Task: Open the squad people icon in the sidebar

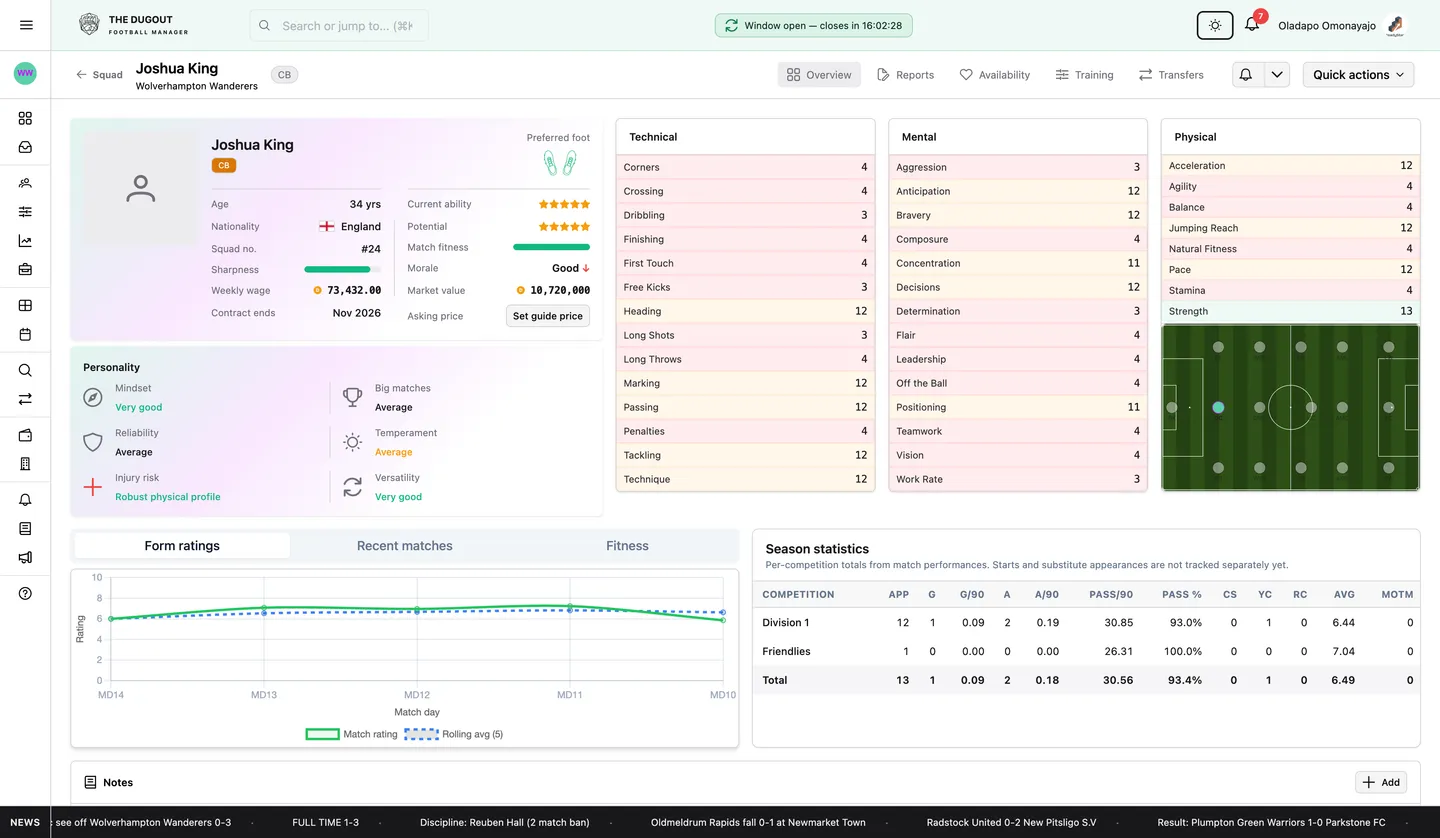Action: point(25,183)
